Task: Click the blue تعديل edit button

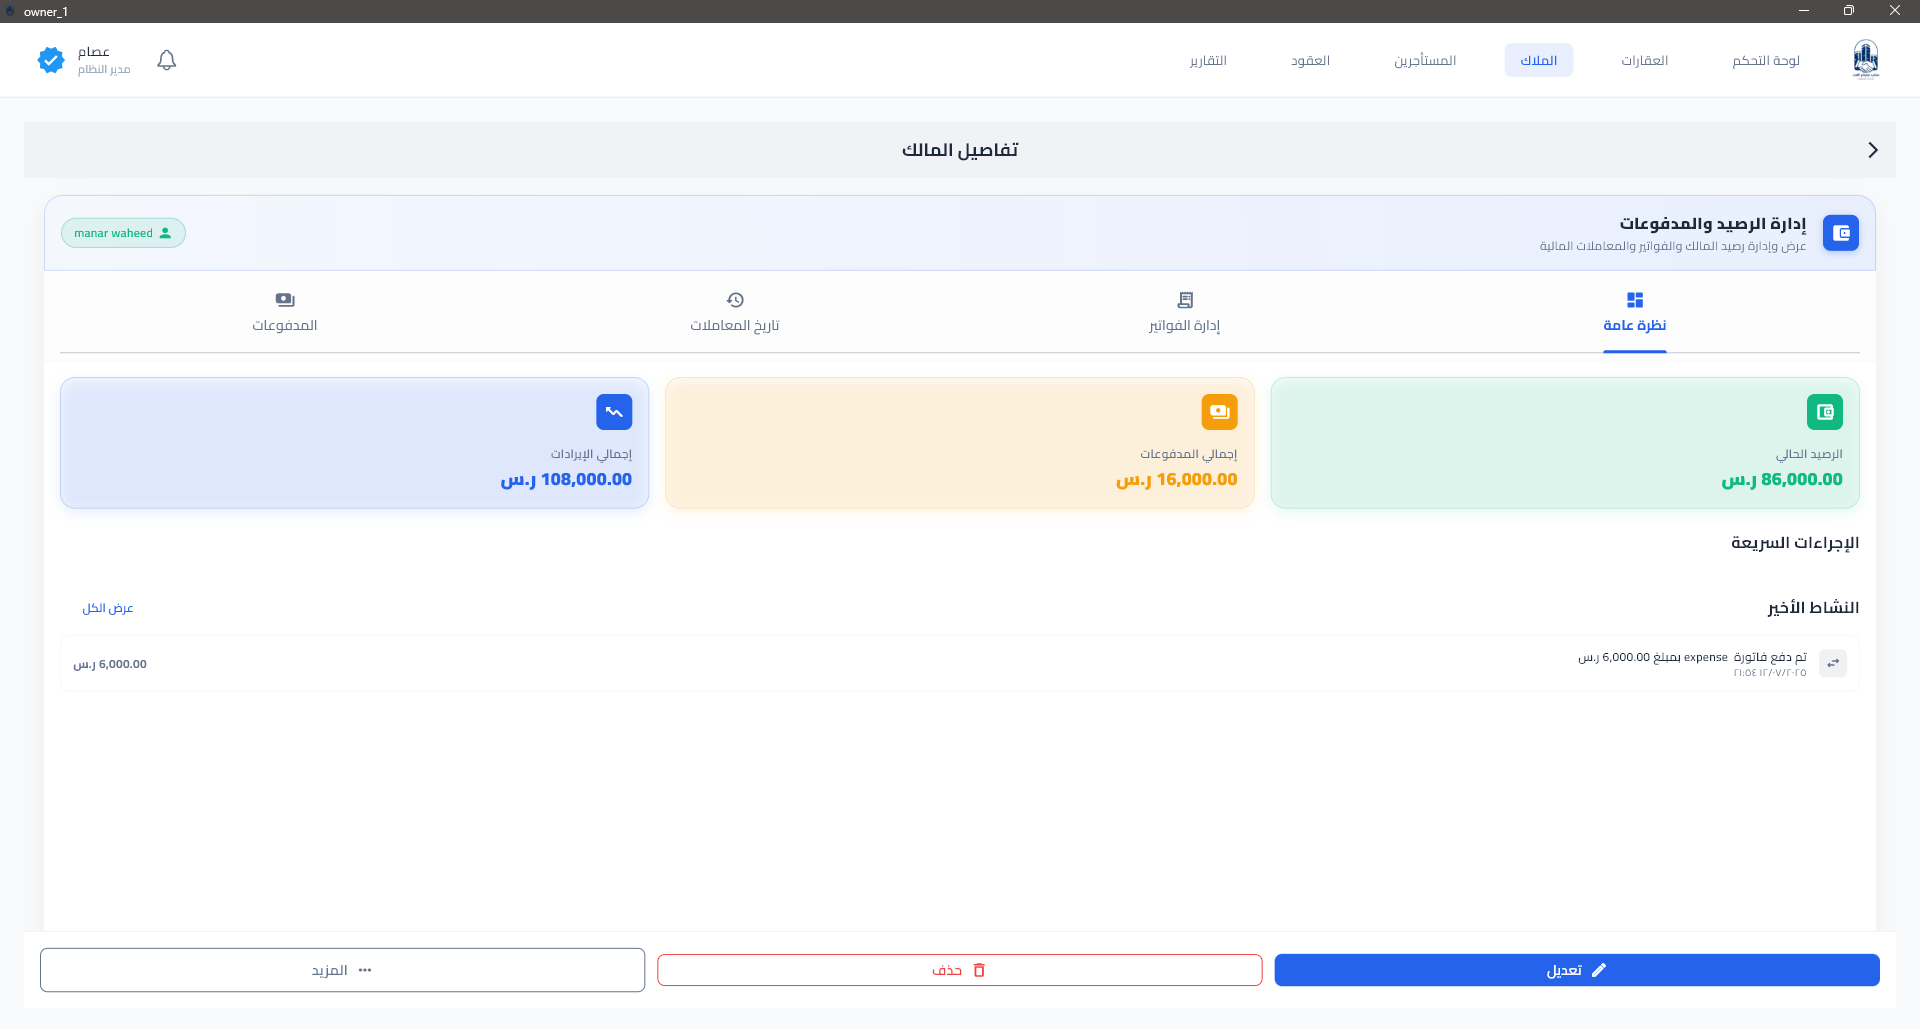Action: (x=1577, y=970)
